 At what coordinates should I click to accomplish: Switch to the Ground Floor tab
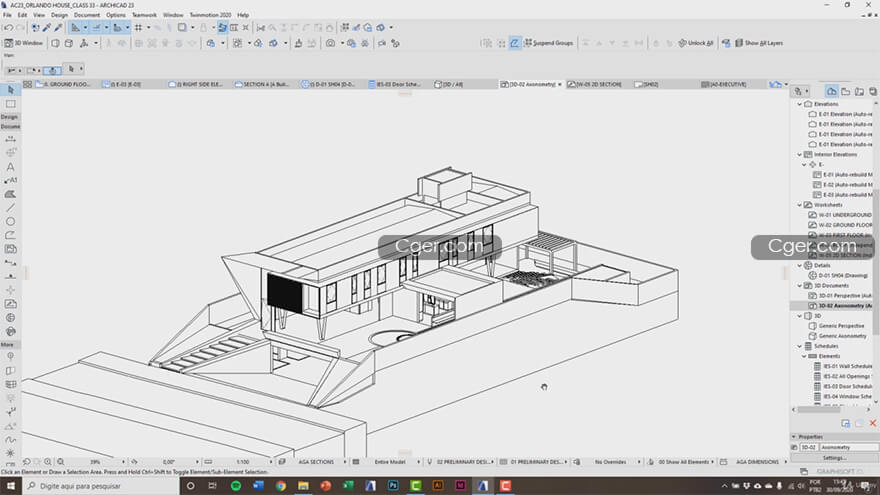63,84
